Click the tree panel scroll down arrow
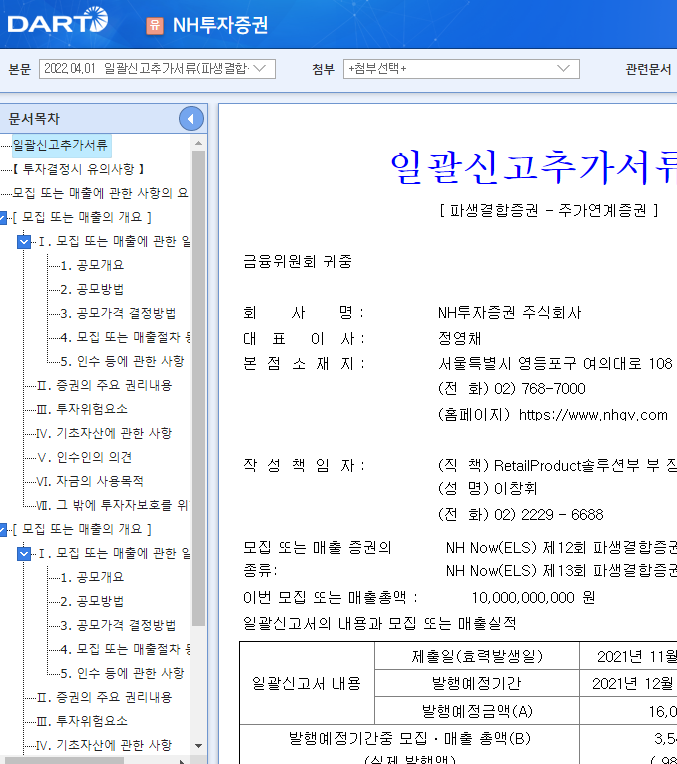Viewport: 677px width, 764px height. [x=198, y=745]
